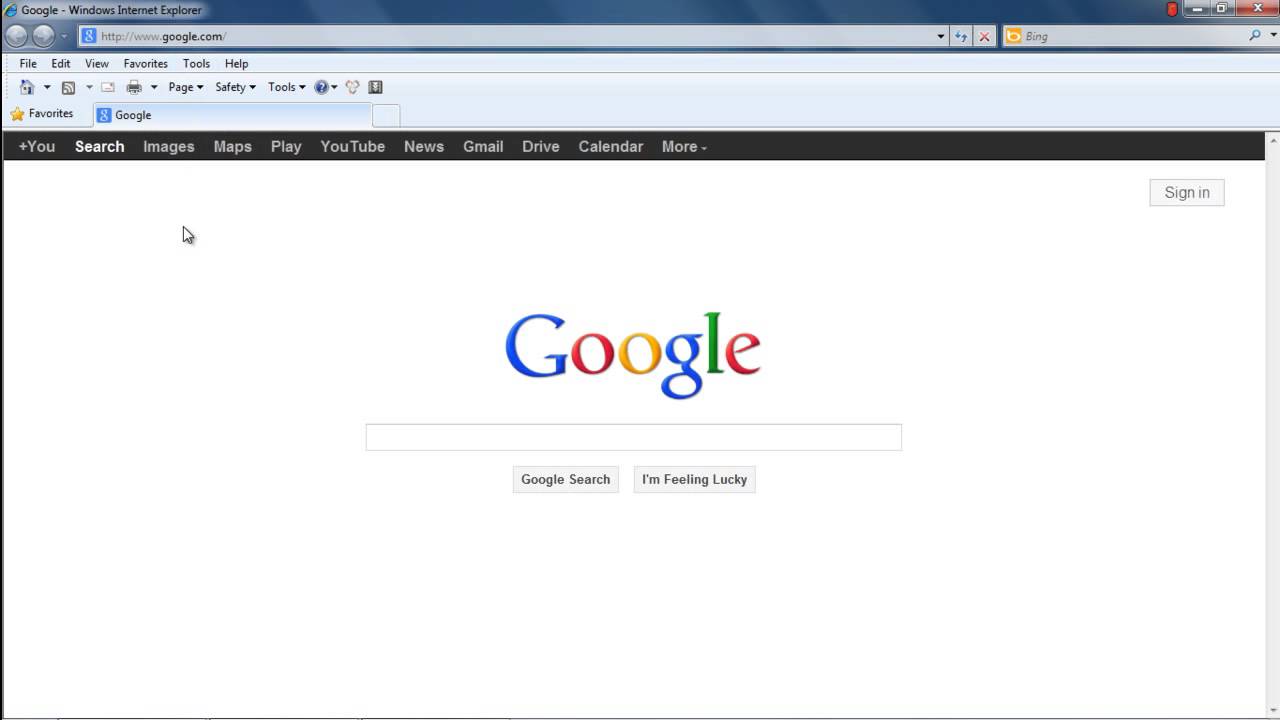The height and width of the screenshot is (720, 1280).
Task: Click the heart-shaped icon in command bar
Action: (352, 88)
